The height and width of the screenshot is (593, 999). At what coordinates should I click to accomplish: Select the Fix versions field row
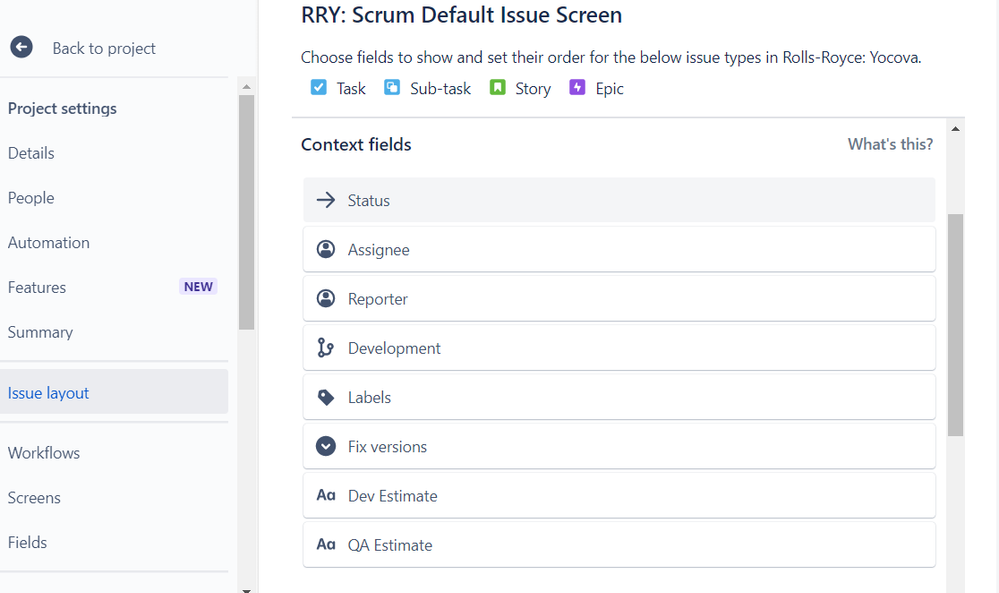click(x=619, y=446)
